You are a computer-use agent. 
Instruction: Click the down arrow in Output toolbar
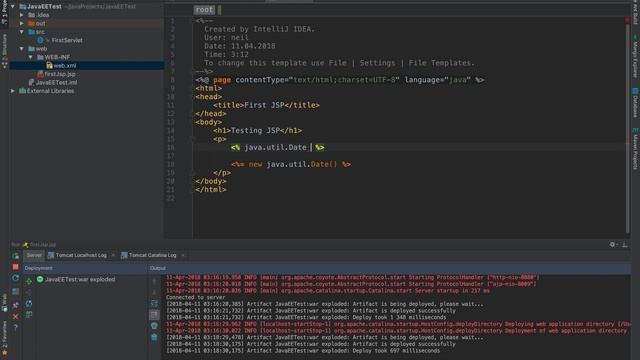pyautogui.click(x=154, y=292)
